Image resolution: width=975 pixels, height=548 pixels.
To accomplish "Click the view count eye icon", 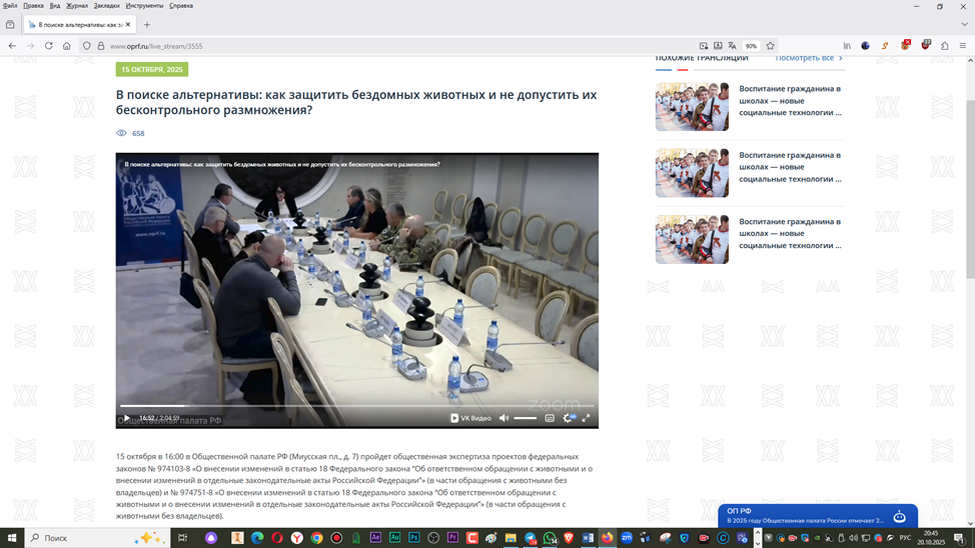I will (121, 133).
